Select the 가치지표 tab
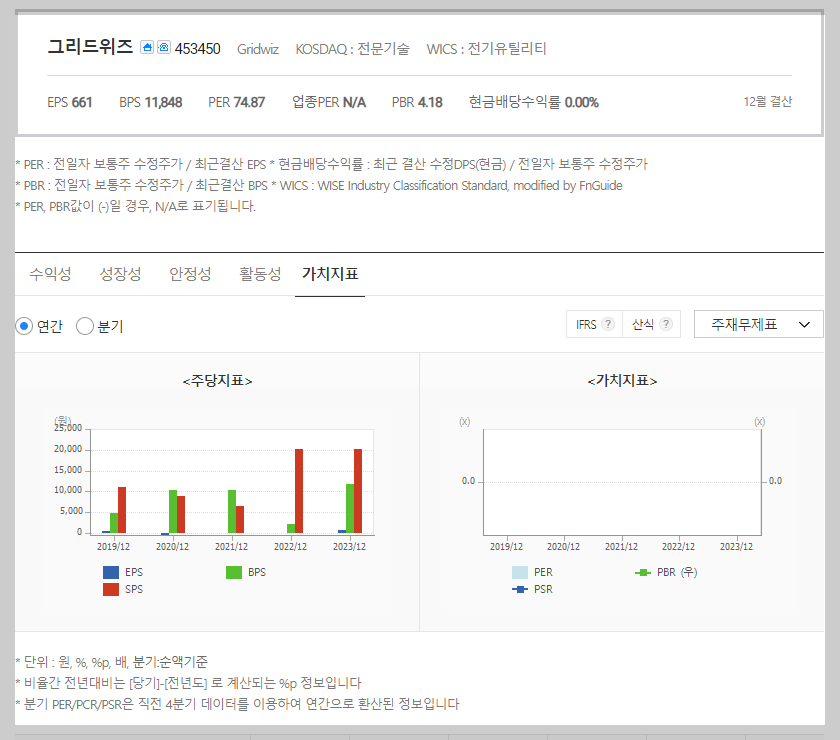The width and height of the screenshot is (840, 740). (x=330, y=274)
